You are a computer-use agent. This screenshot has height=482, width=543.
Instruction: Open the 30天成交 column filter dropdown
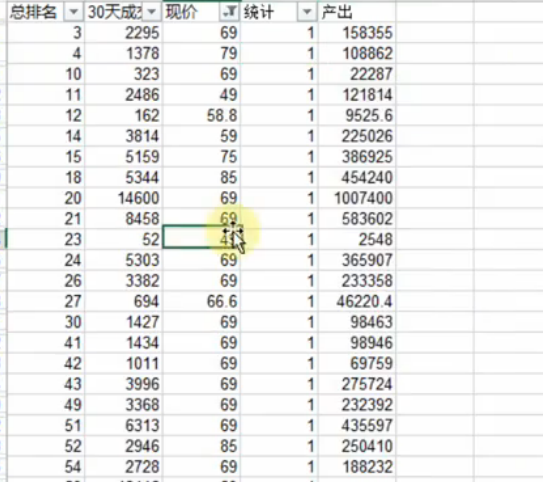[x=151, y=12]
